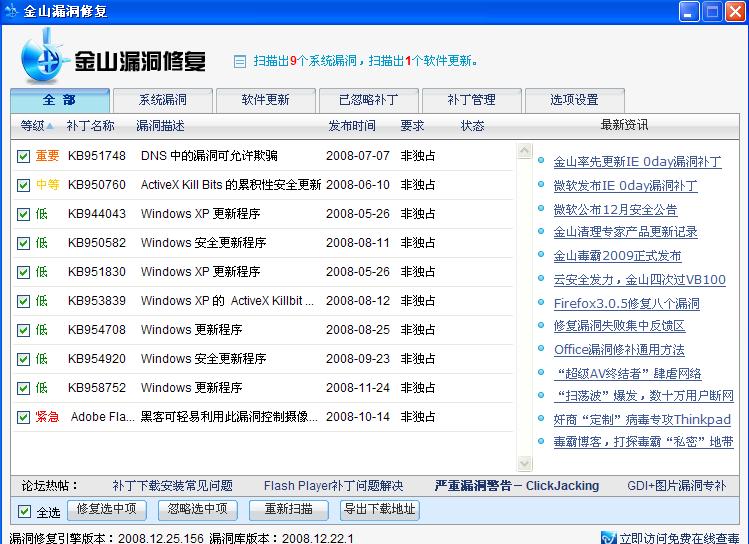The width and height of the screenshot is (749, 544).
Task: Uncheck the KB951748 patch checkbox
Action: pyautogui.click(x=23, y=156)
